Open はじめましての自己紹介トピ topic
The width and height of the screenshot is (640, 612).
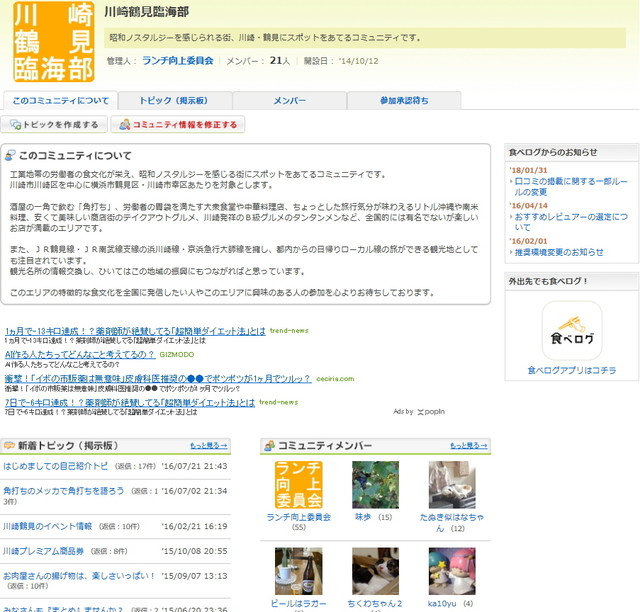(x=55, y=466)
